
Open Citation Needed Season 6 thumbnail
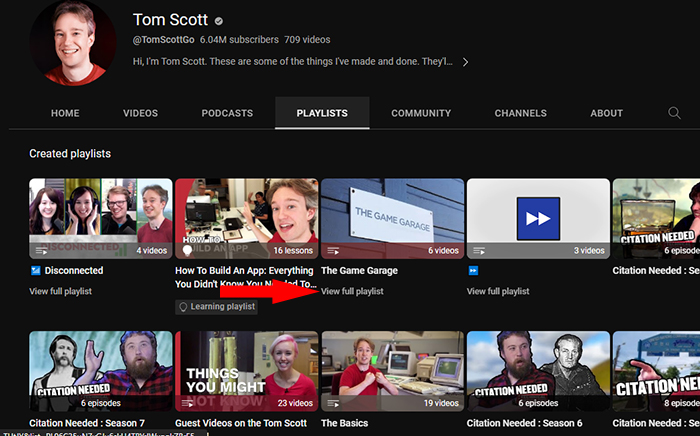click(538, 371)
